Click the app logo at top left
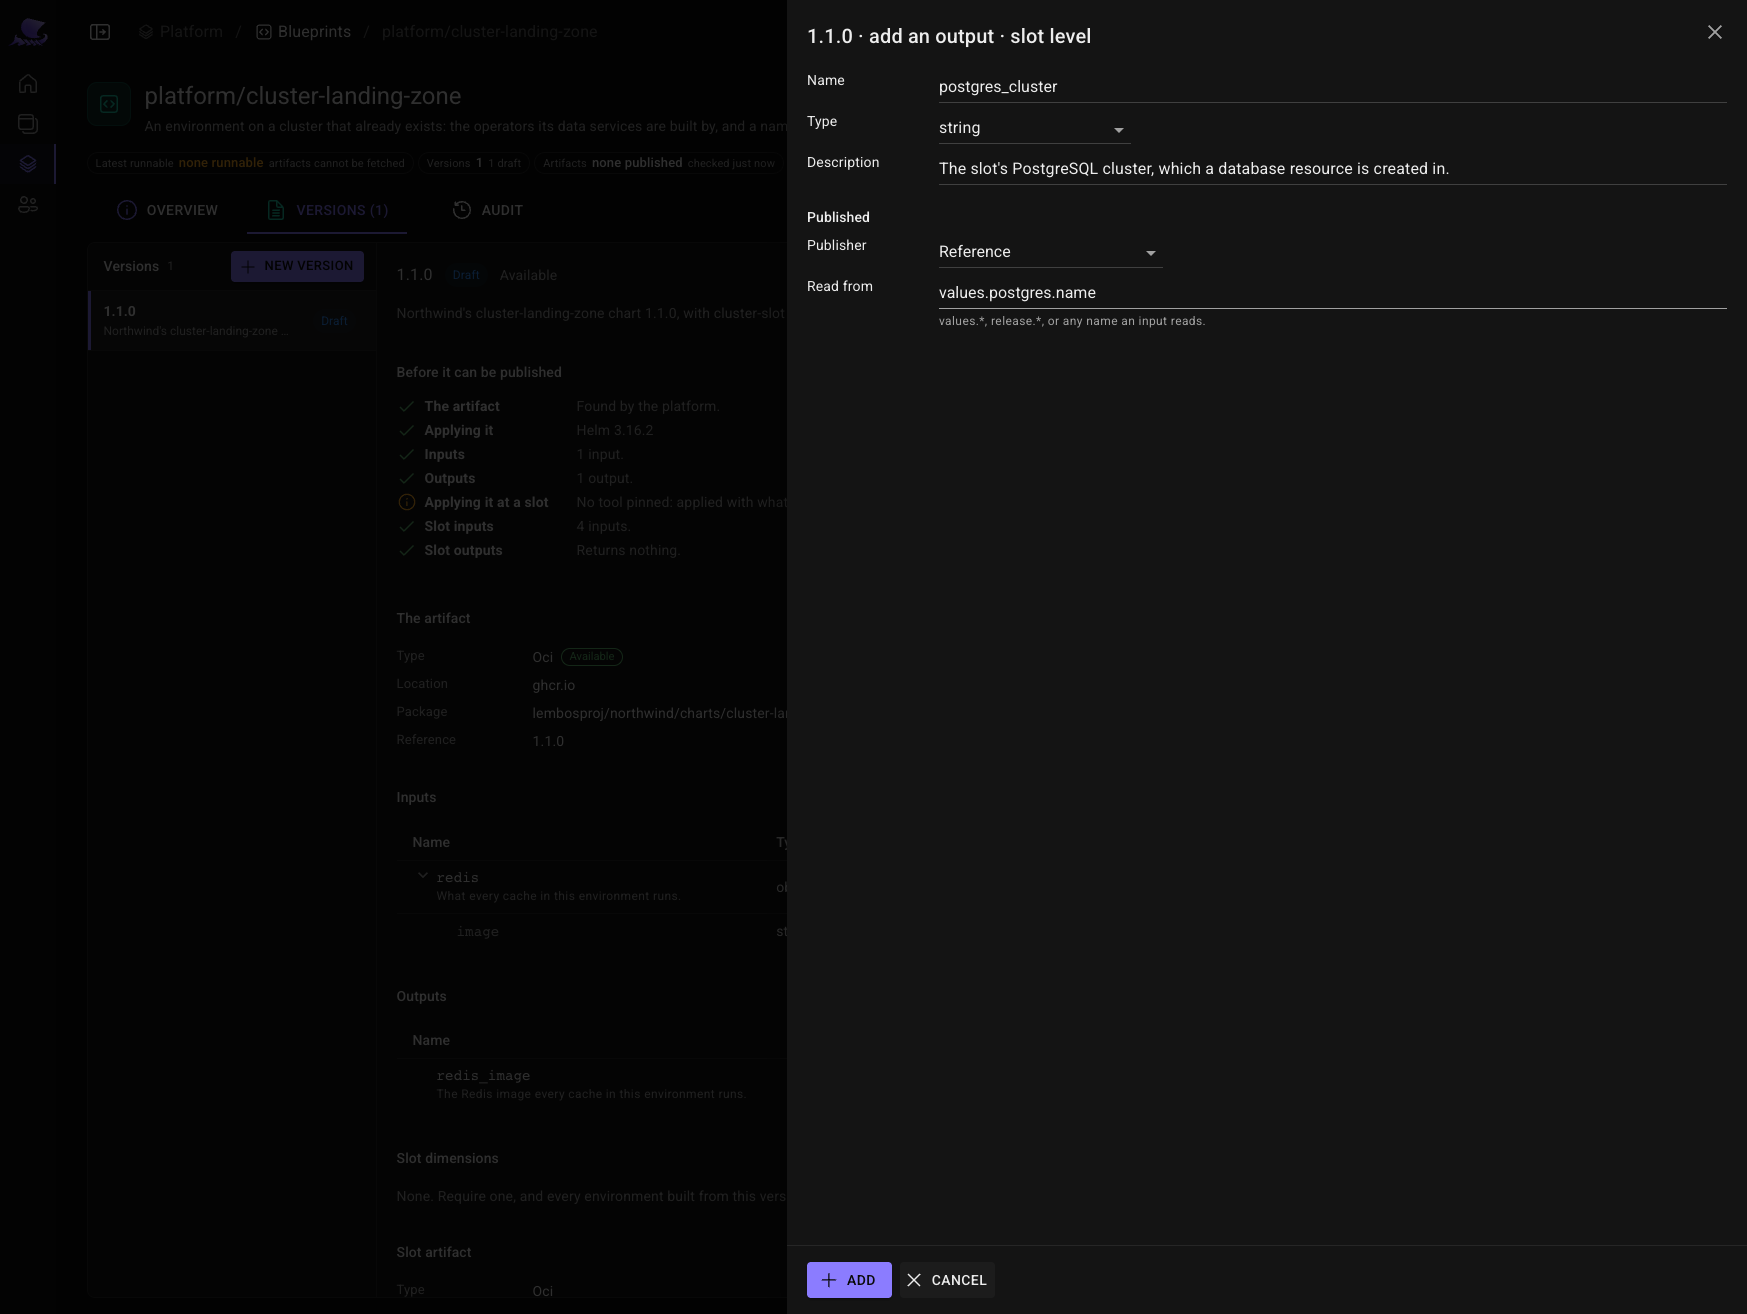This screenshot has height=1314, width=1747. pos(29,32)
